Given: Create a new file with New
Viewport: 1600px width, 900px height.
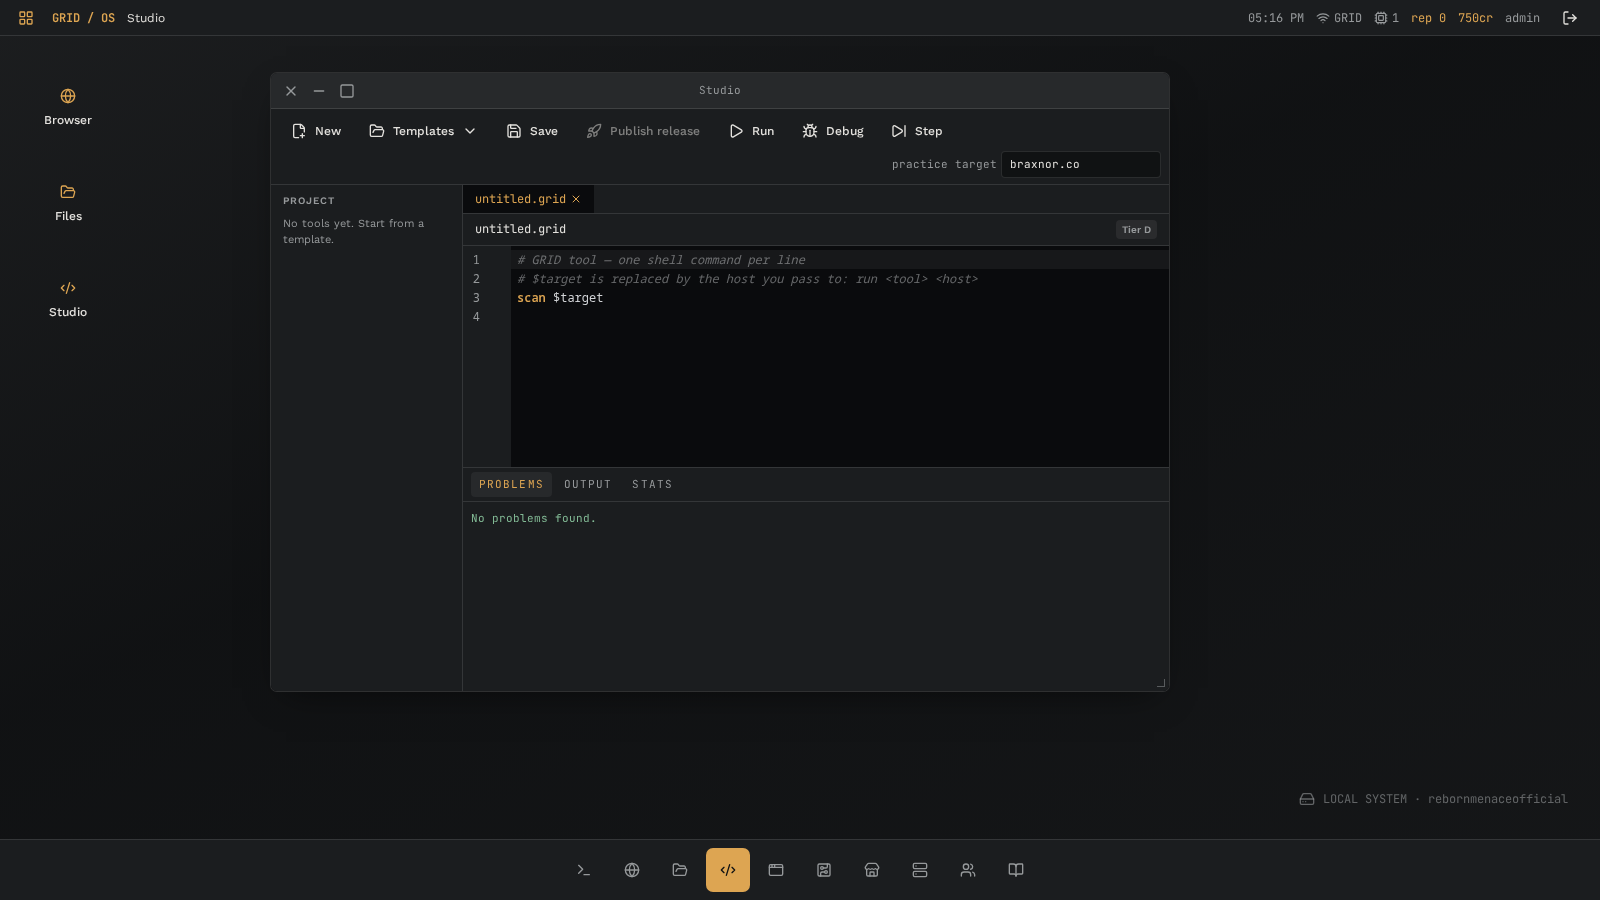Looking at the screenshot, I should click(317, 131).
